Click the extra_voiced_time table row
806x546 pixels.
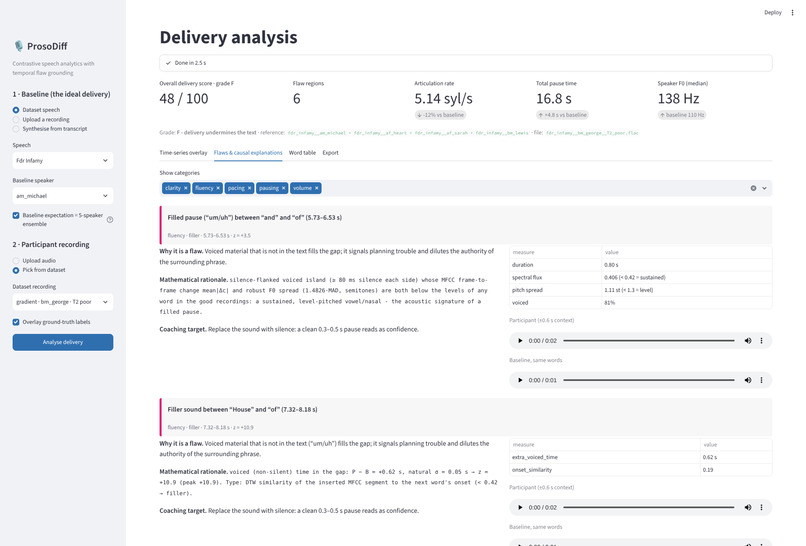pos(640,457)
